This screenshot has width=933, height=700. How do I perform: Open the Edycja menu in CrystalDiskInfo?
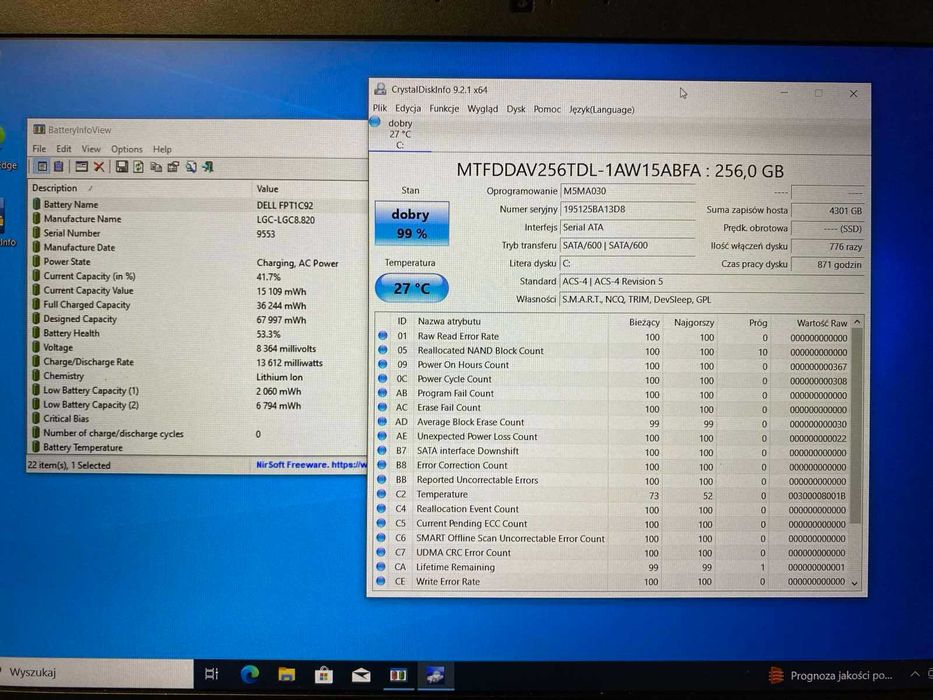point(408,108)
